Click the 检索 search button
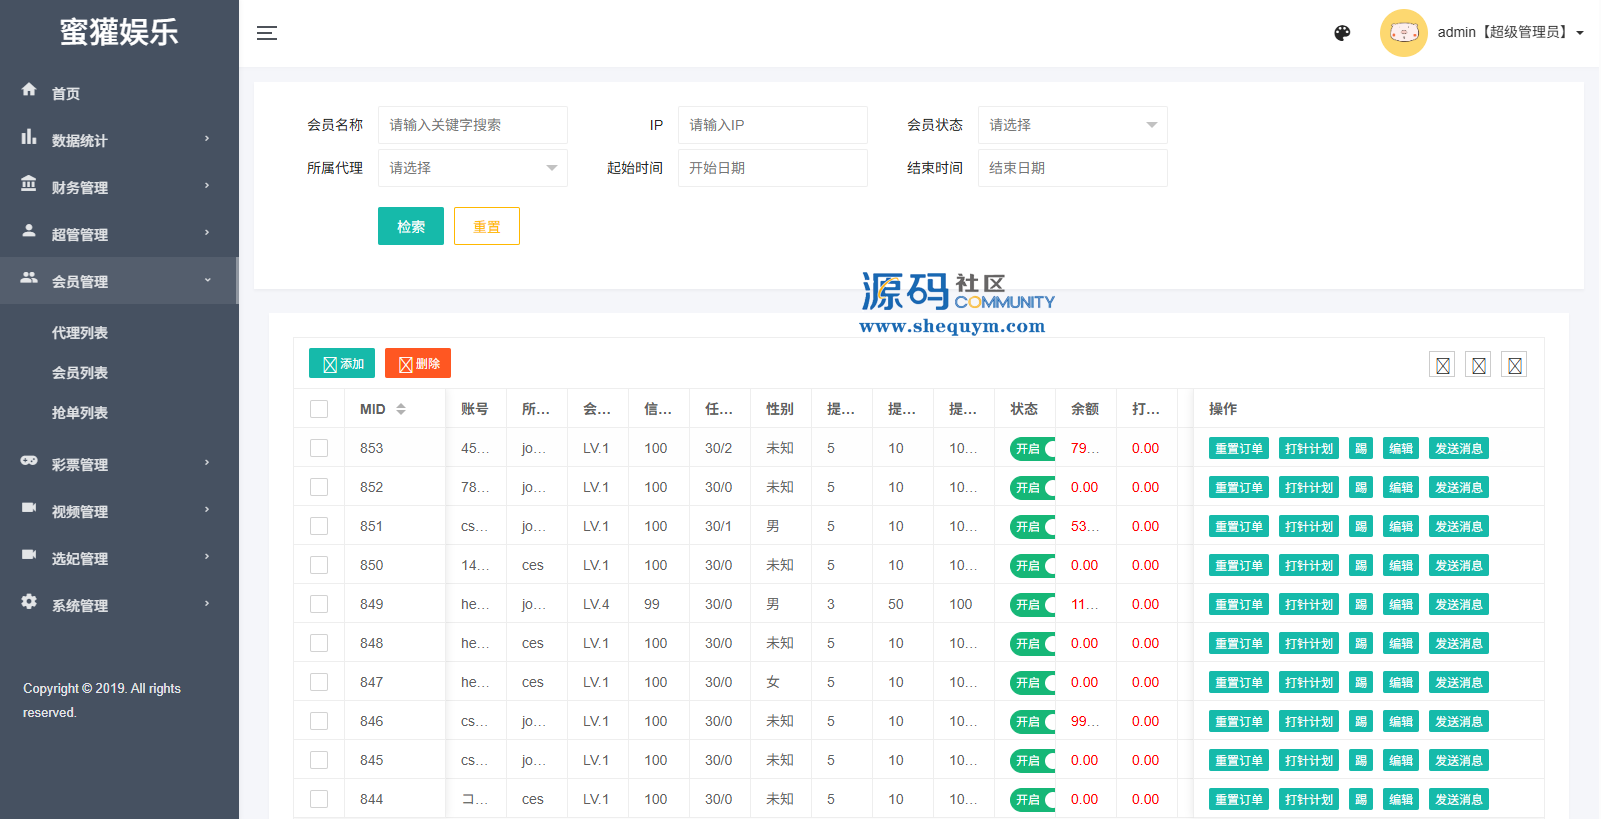 pos(410,227)
